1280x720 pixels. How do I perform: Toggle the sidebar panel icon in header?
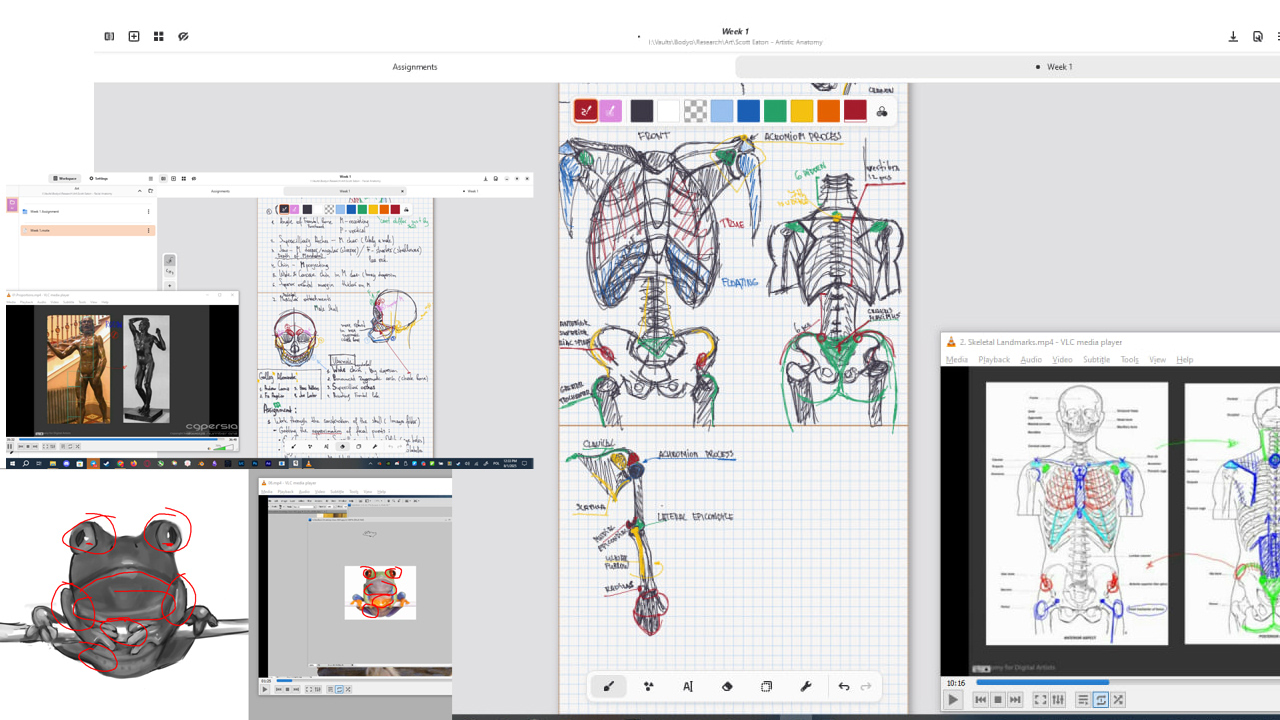[109, 36]
